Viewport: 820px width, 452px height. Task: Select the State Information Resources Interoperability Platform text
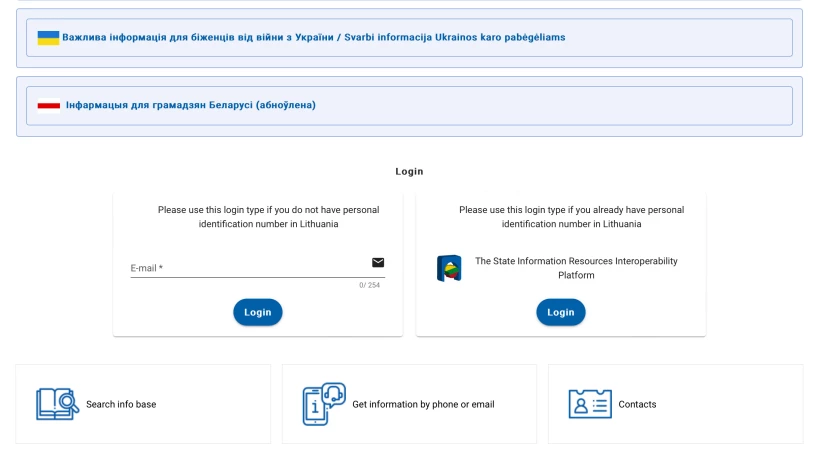575,268
